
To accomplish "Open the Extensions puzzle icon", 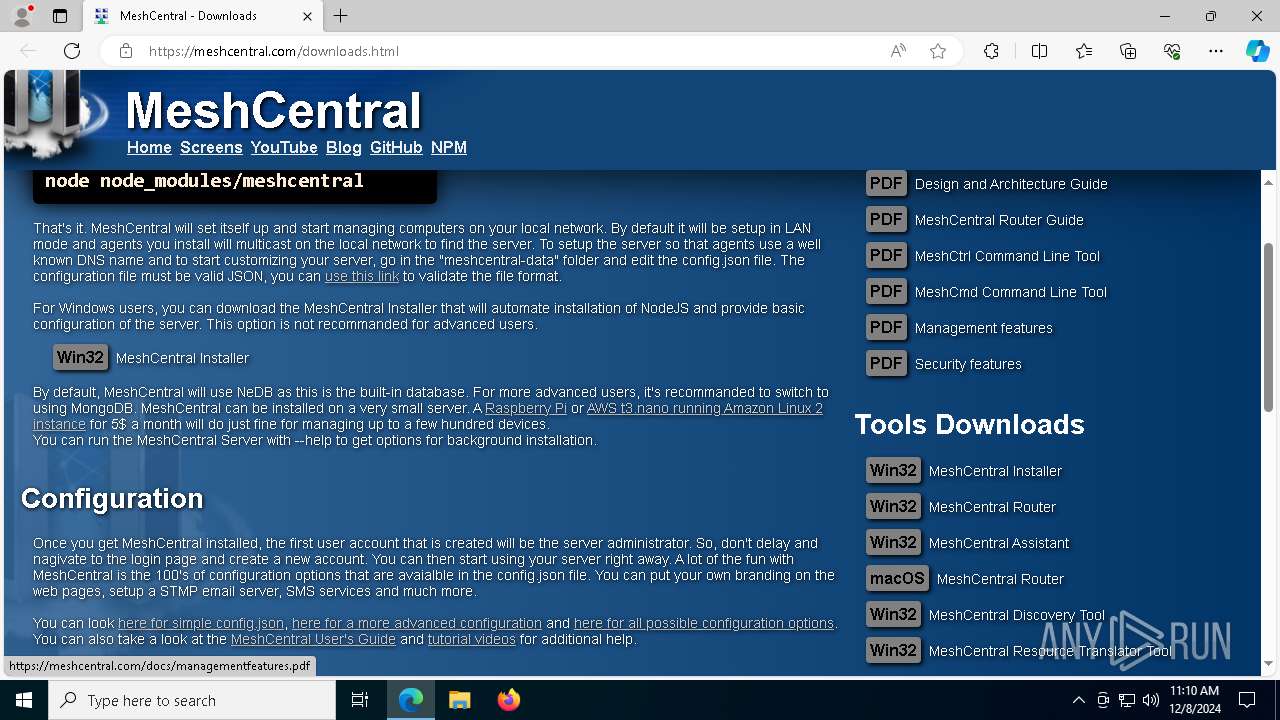I will [991, 51].
